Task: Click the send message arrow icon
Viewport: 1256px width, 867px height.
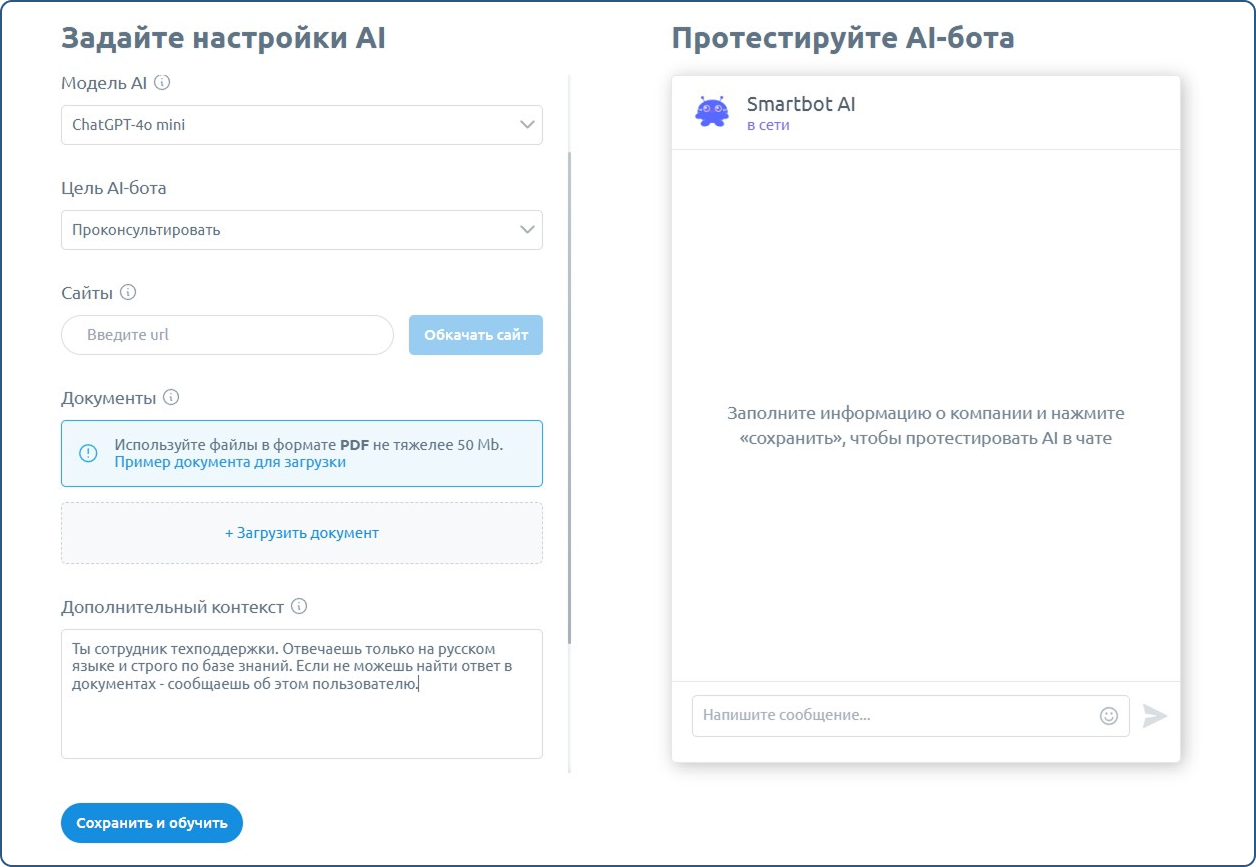Action: [x=1156, y=715]
